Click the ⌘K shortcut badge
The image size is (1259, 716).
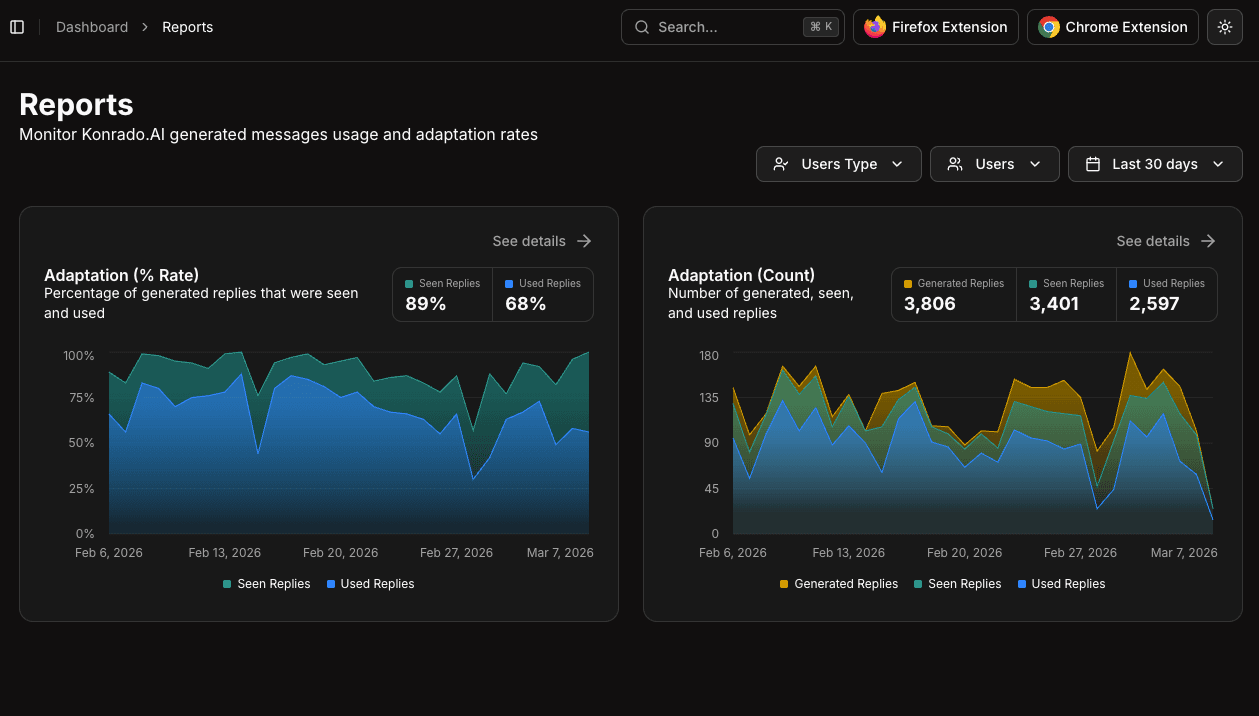[x=821, y=27]
